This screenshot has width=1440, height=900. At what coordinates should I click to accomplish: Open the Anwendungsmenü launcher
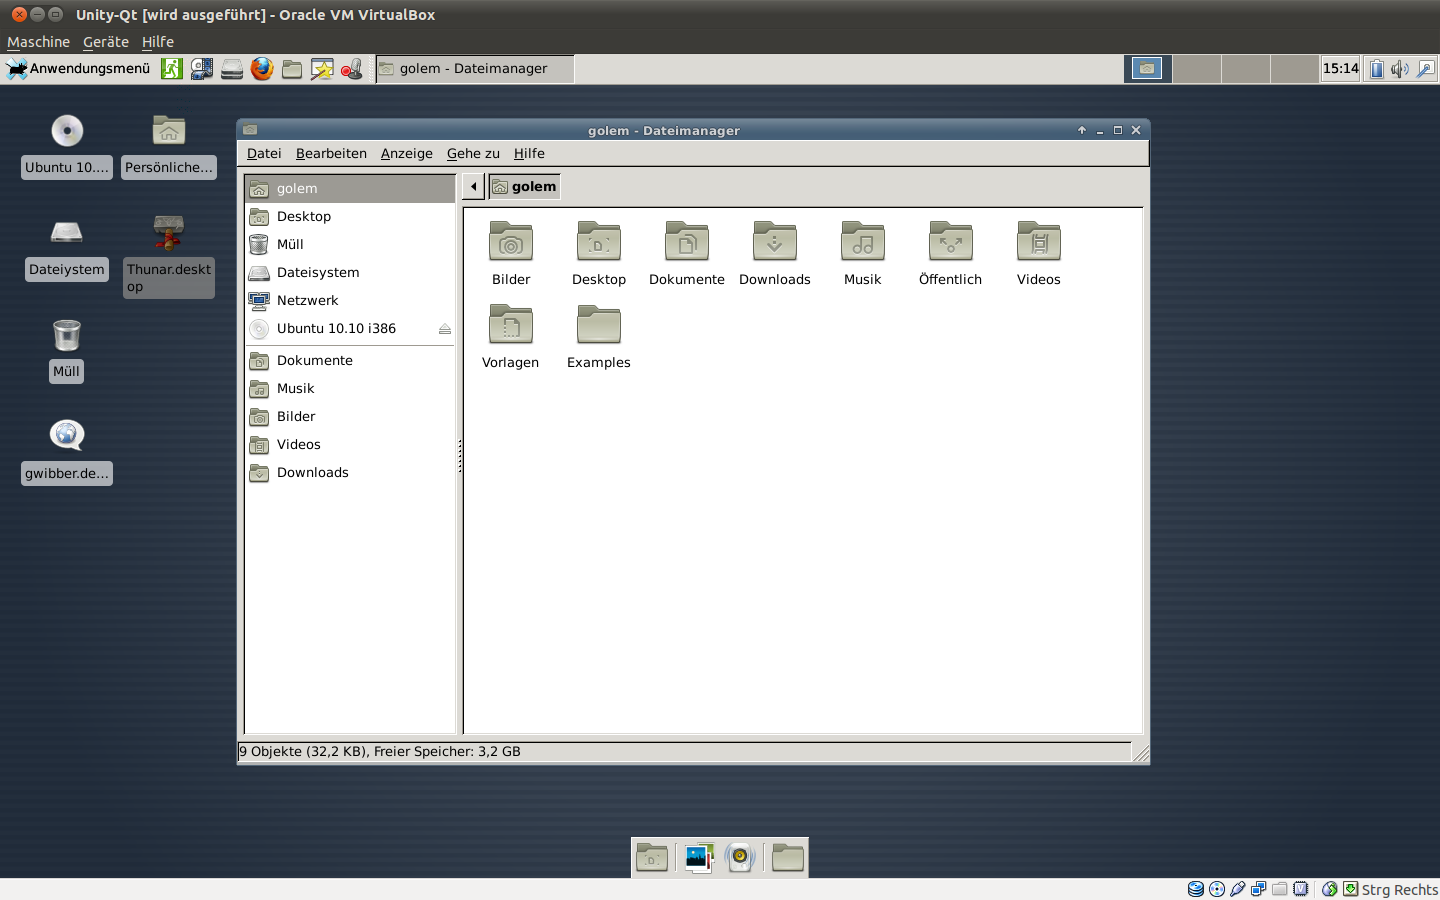pyautogui.click(x=78, y=69)
